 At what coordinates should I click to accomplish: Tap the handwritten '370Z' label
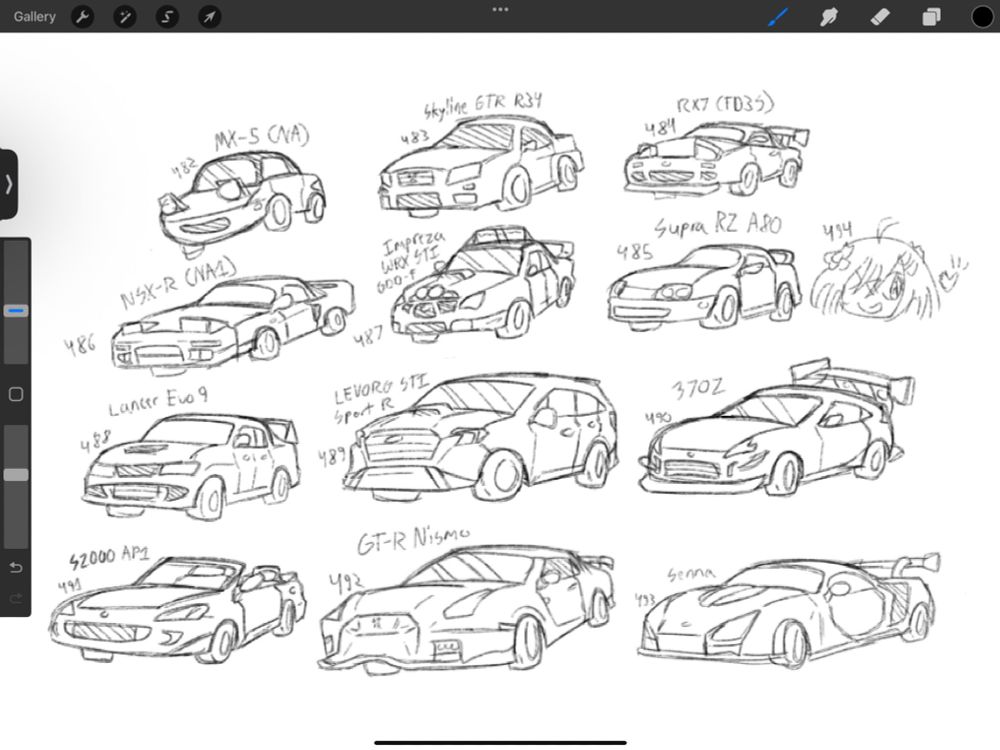coord(698,388)
